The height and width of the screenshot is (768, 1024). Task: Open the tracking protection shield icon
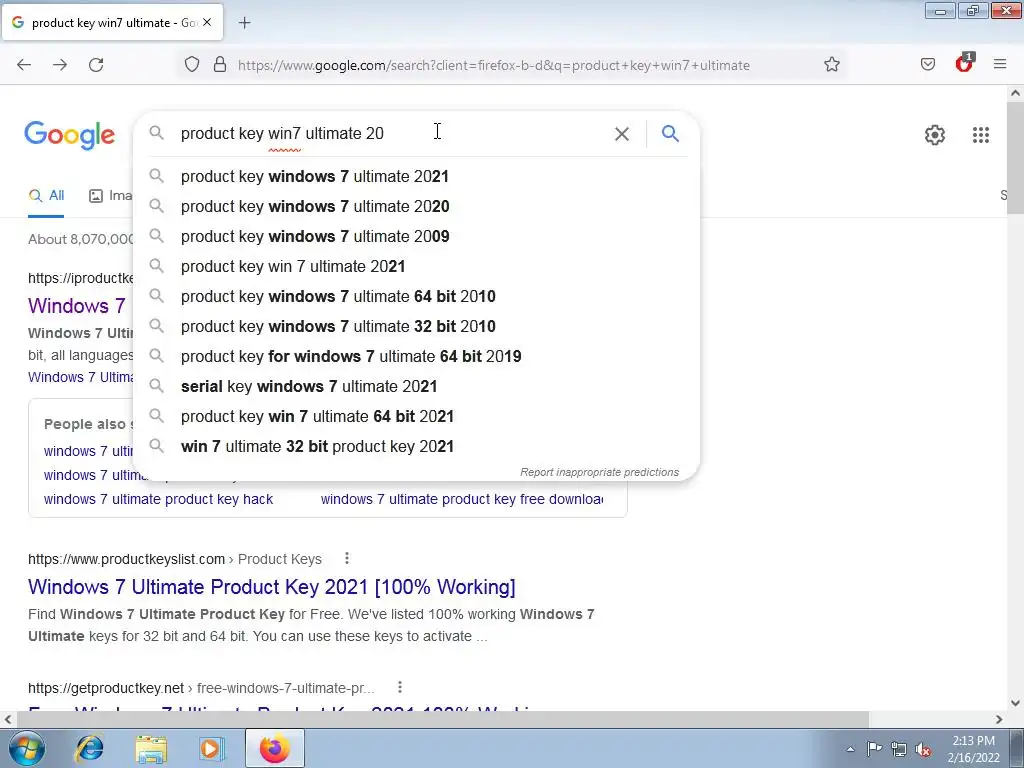point(191,65)
